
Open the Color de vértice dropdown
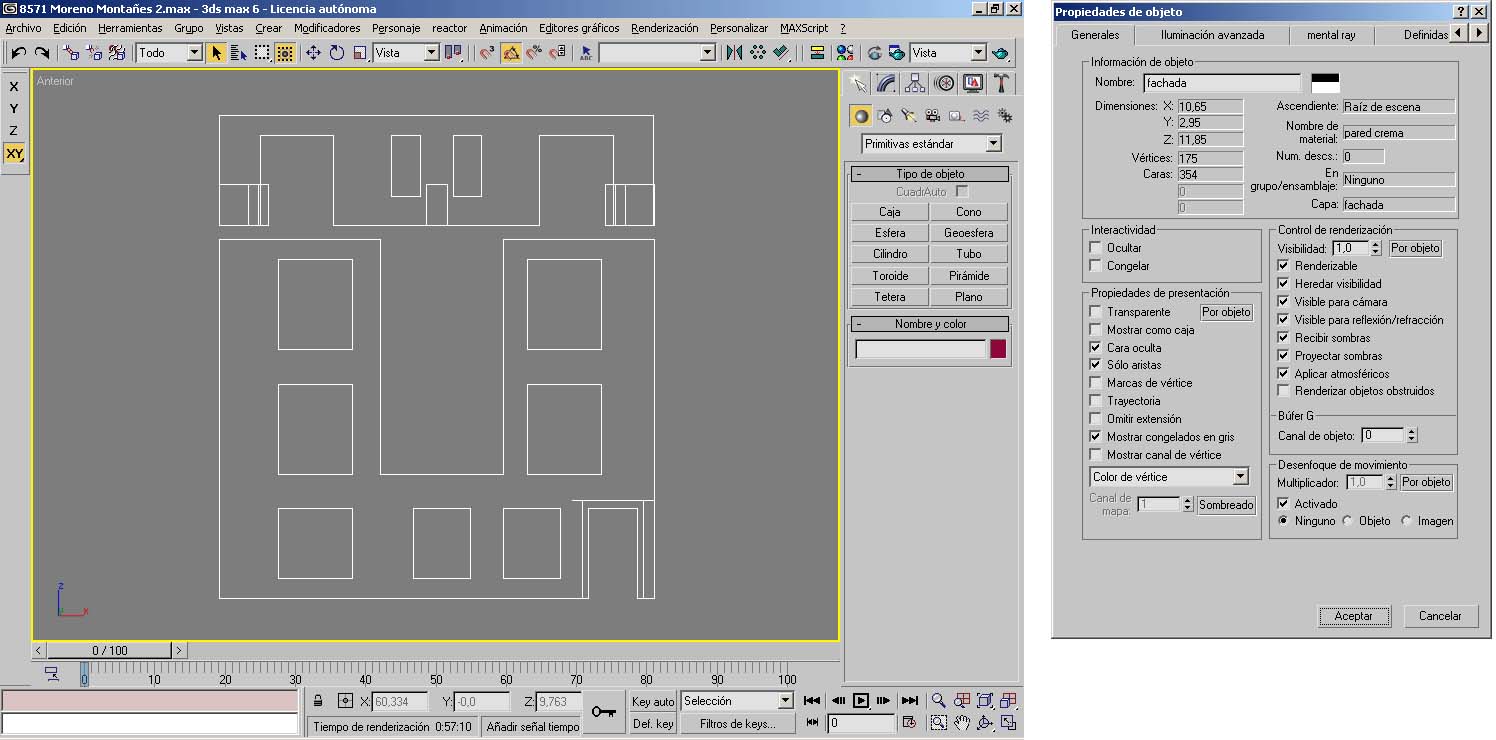click(1169, 477)
